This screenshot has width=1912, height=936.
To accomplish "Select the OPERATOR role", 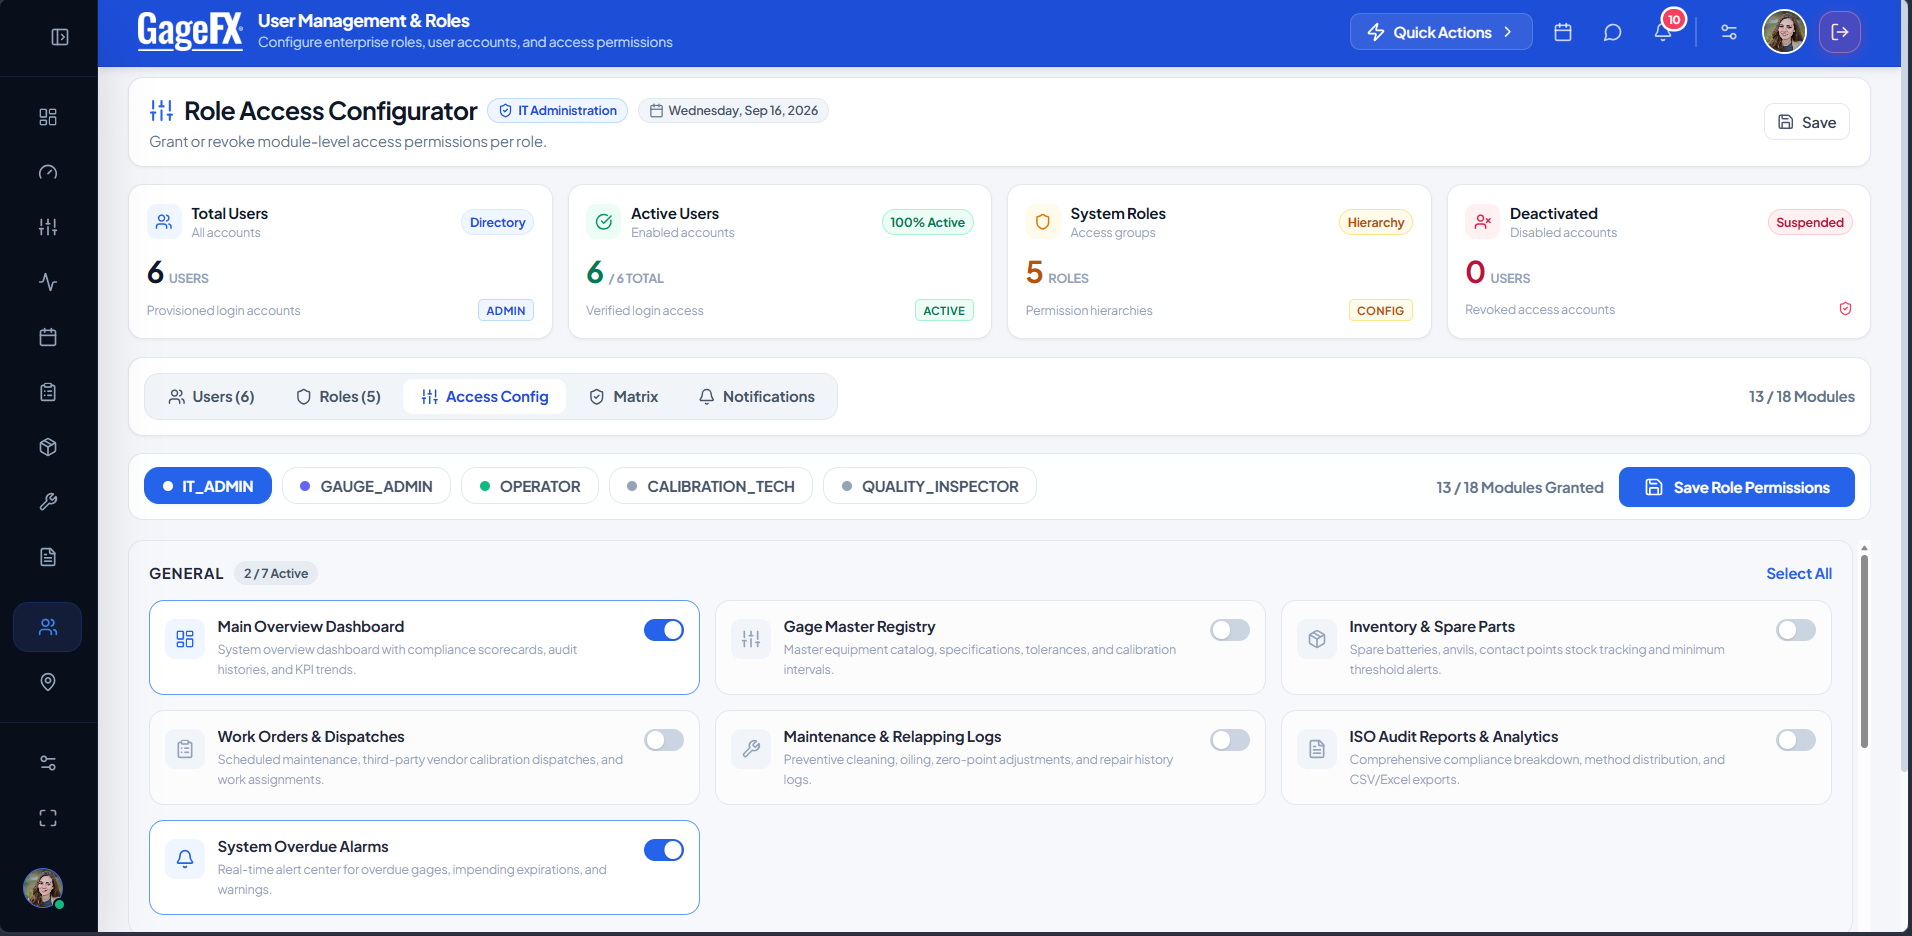I will 530,486.
